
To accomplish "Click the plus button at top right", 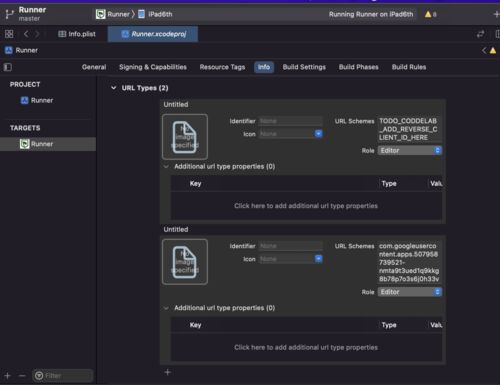I will (x=496, y=14).
